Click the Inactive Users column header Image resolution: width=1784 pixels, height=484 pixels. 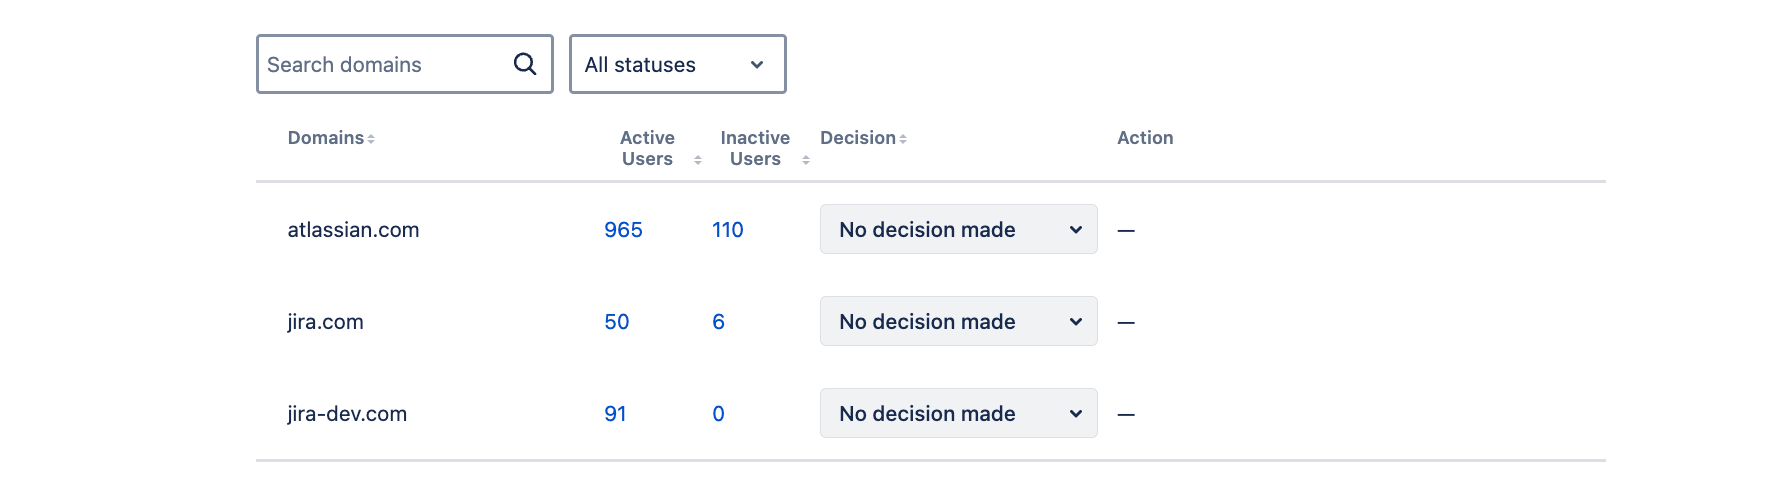tap(755, 148)
